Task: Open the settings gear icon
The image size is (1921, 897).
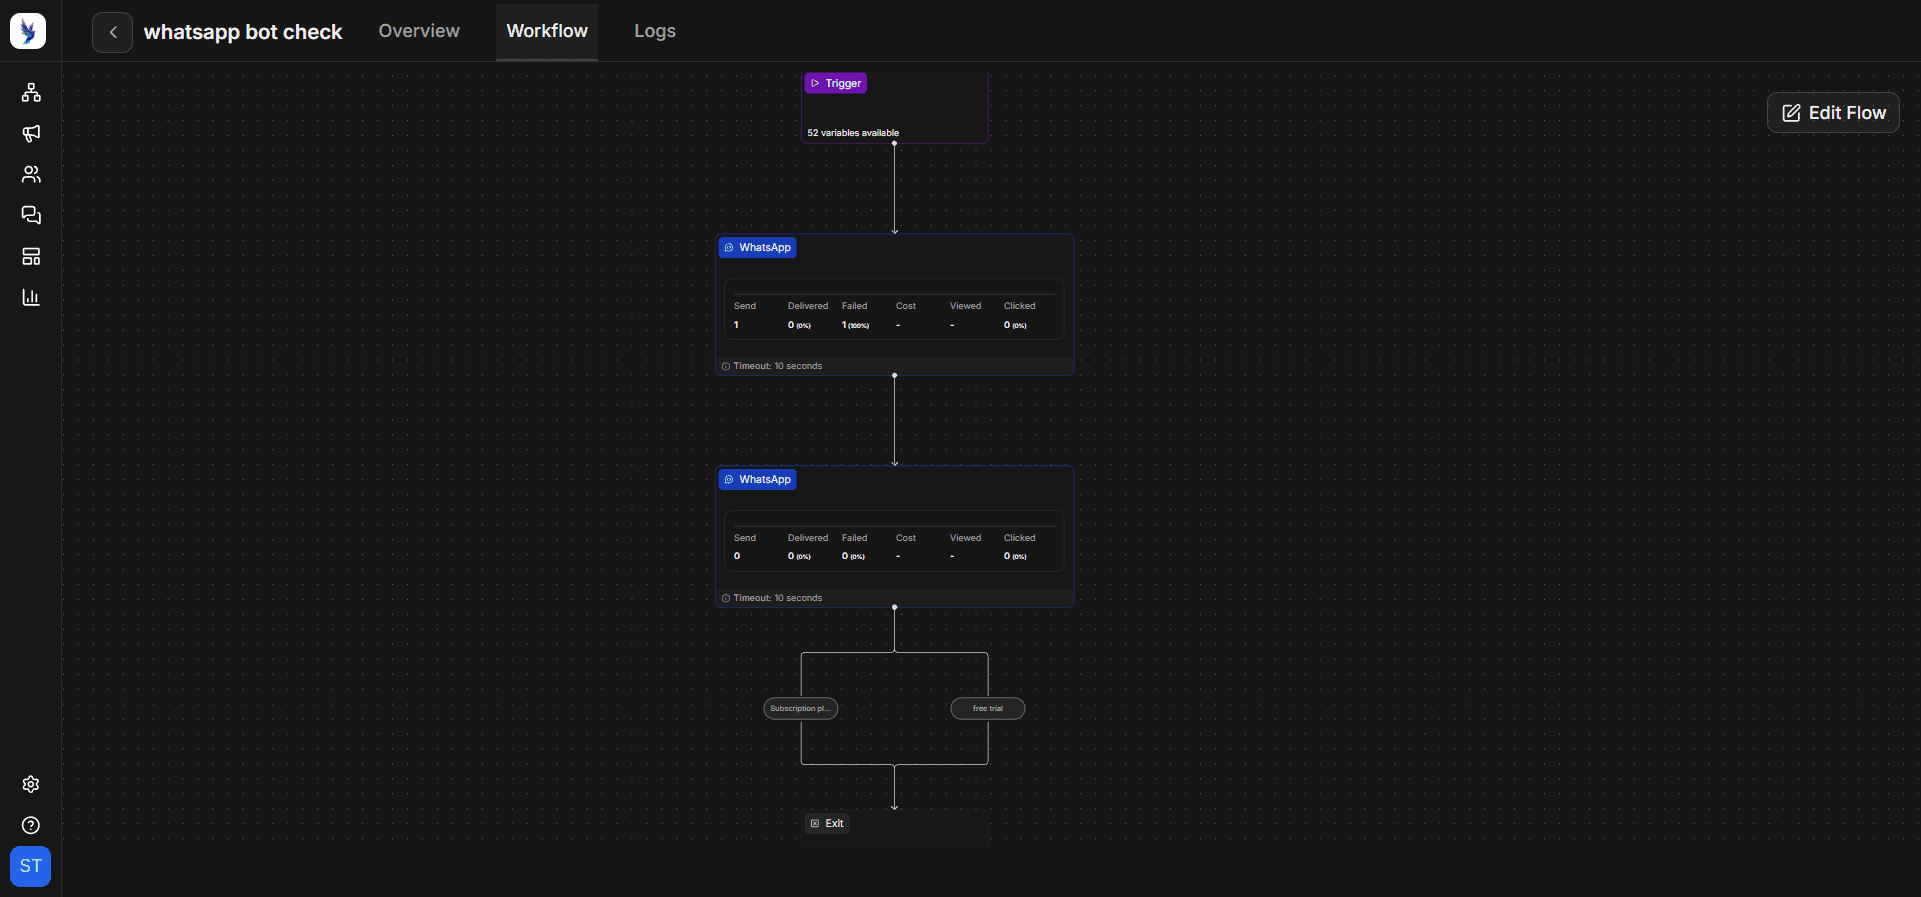Action: coord(31,784)
